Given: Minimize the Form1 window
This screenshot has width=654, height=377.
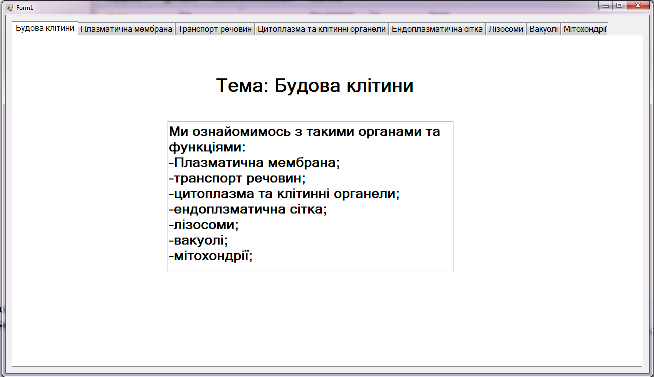Looking at the screenshot, I should (x=605, y=5).
